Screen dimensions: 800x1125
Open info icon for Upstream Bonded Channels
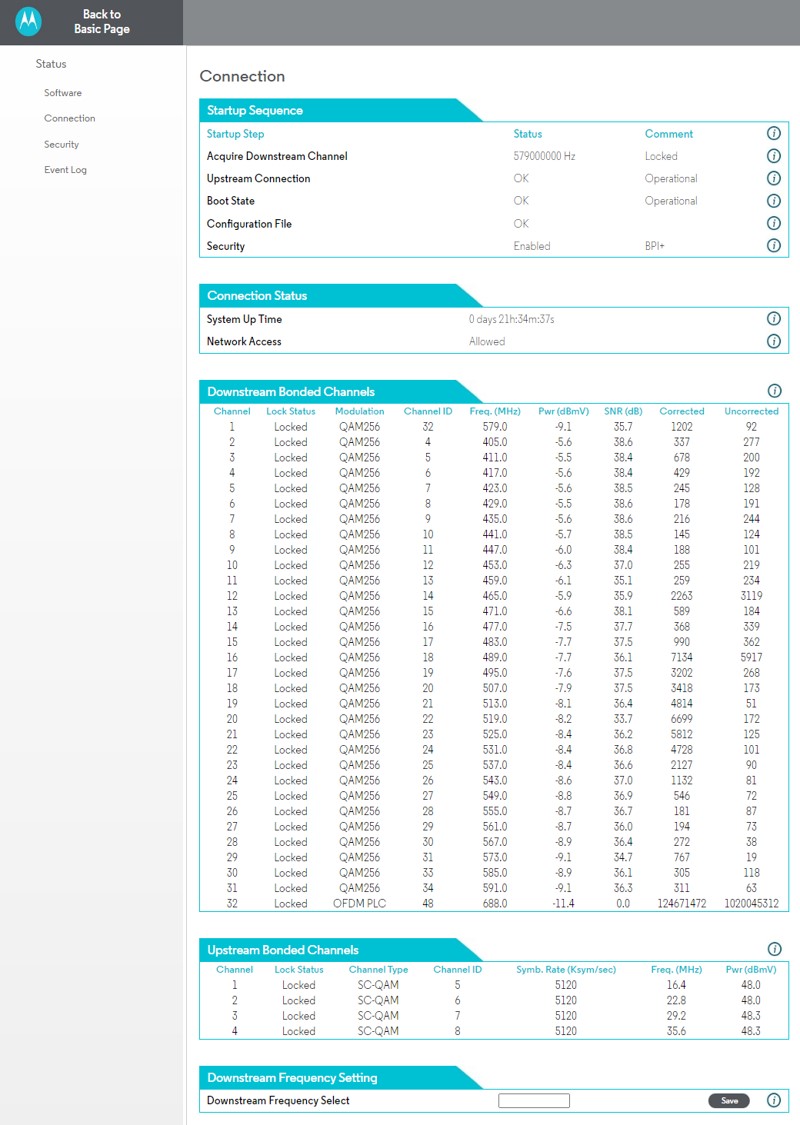pos(774,949)
